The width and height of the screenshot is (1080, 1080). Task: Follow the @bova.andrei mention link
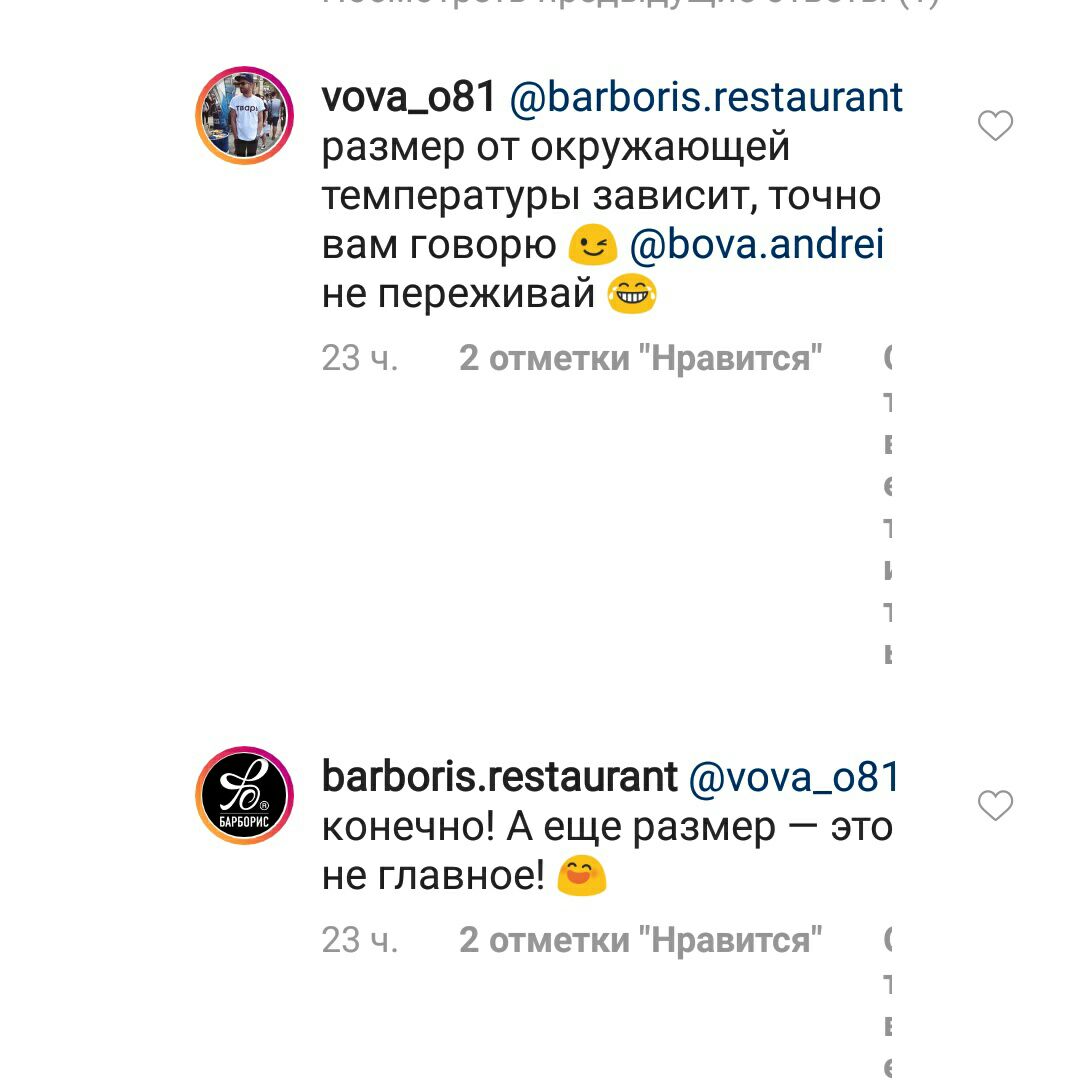757,245
